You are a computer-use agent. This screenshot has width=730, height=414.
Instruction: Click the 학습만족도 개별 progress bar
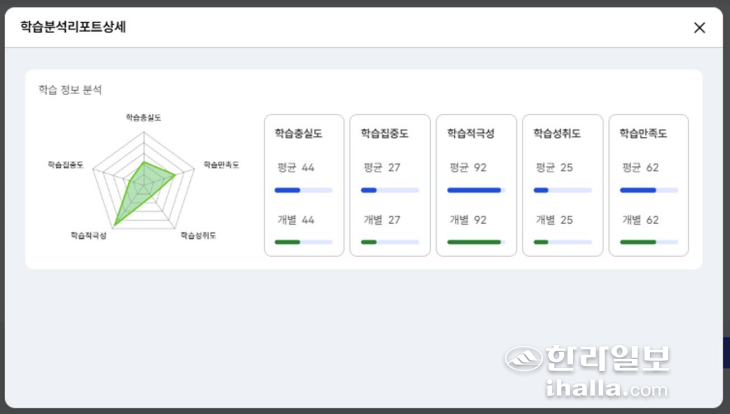tap(648, 242)
